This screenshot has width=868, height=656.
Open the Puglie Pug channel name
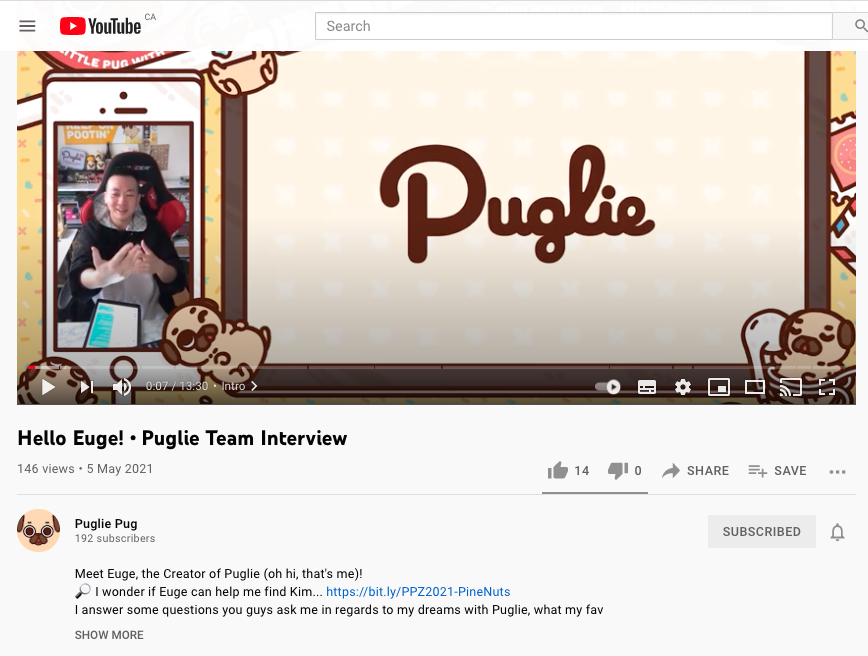[106, 523]
